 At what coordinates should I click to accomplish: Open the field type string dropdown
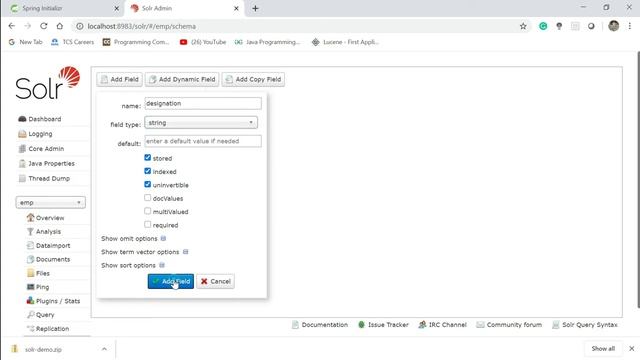tap(201, 122)
